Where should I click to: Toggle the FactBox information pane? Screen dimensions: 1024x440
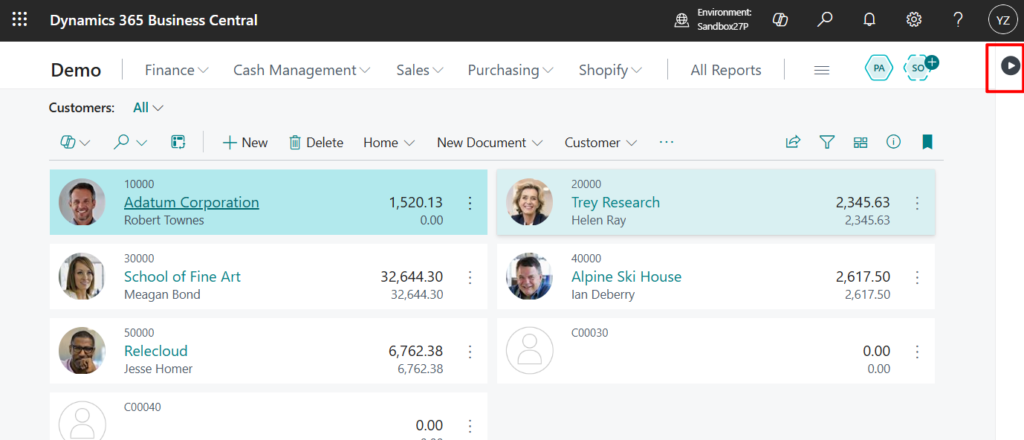893,142
